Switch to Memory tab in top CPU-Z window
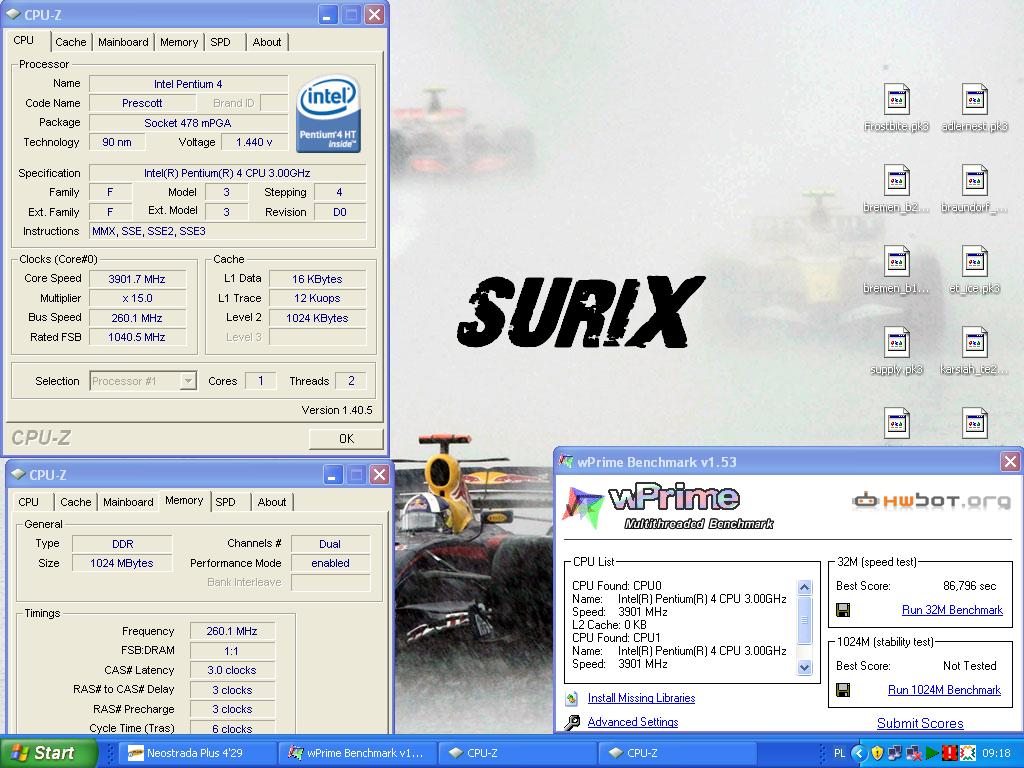Viewport: 1024px width, 768px height. click(178, 42)
